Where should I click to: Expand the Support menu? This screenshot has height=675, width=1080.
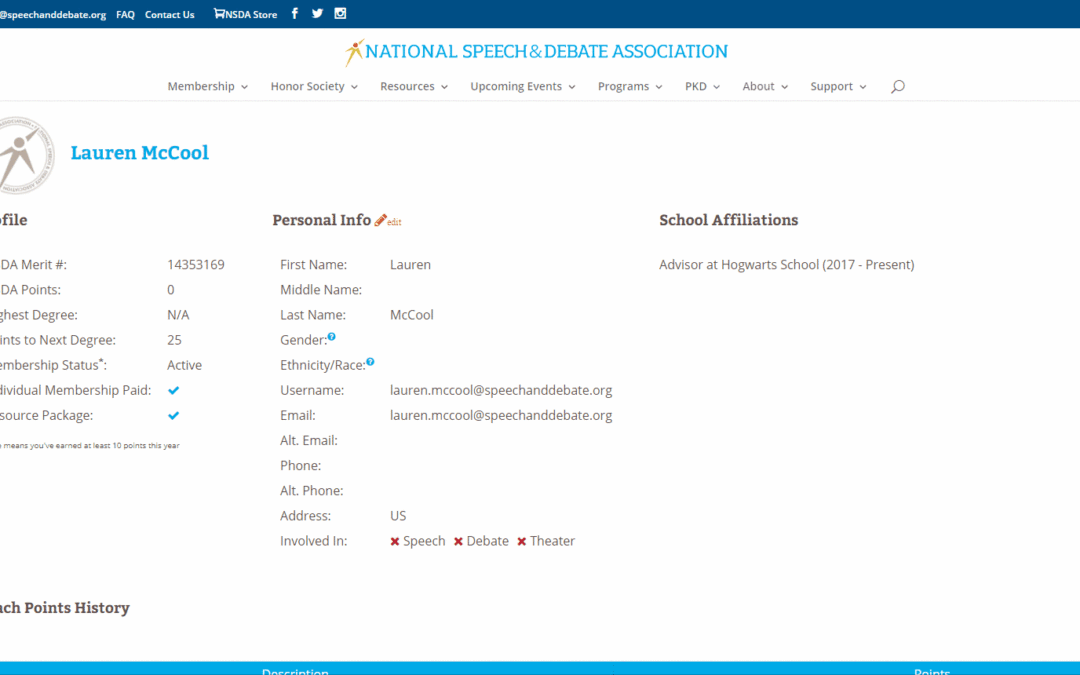838,87
